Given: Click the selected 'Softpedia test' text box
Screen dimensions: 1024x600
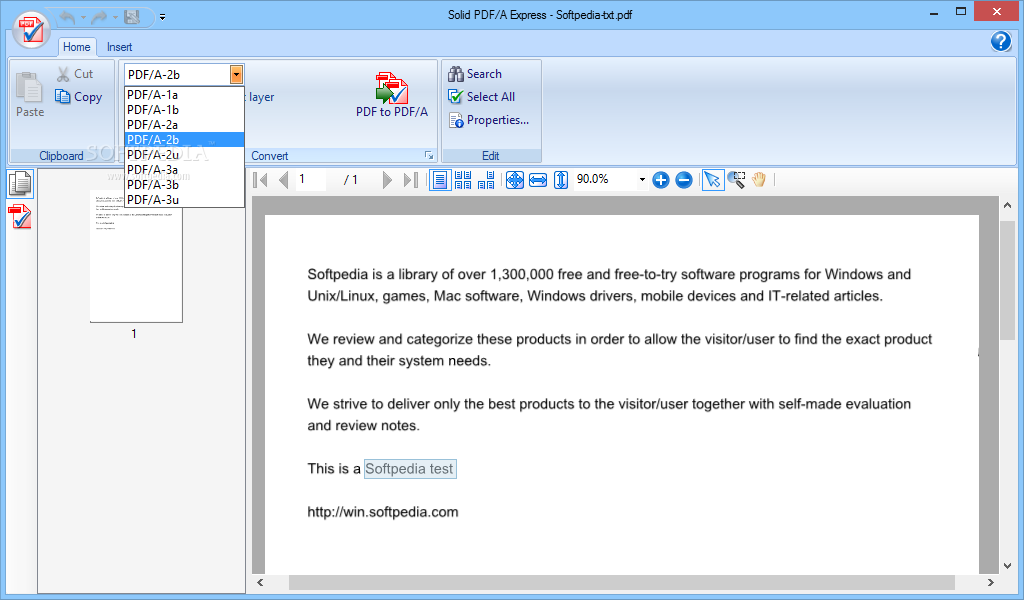Looking at the screenshot, I should 409,469.
